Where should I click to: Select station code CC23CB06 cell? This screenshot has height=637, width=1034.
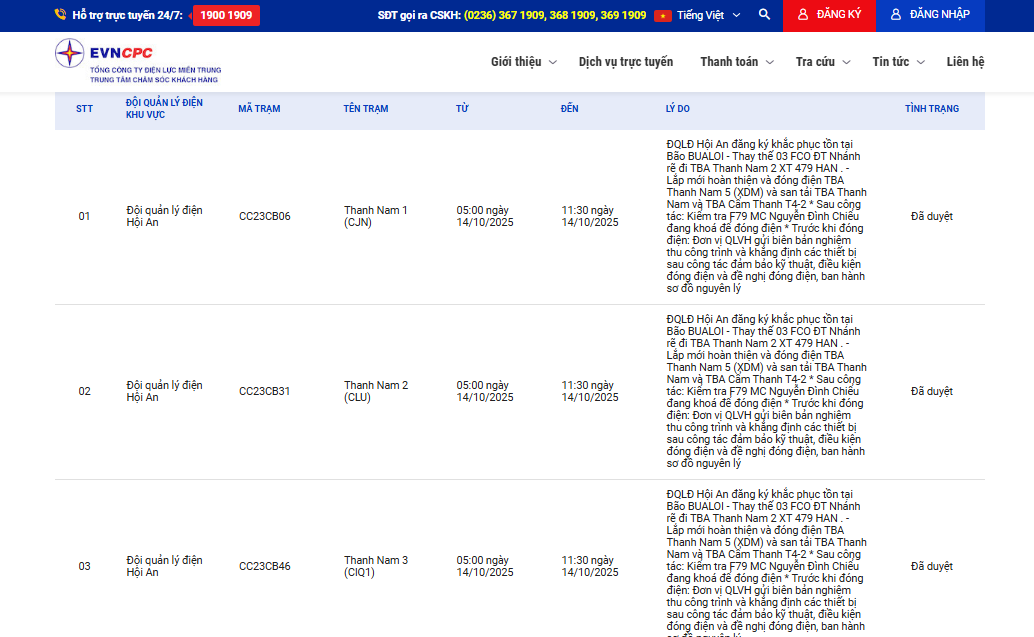[265, 216]
